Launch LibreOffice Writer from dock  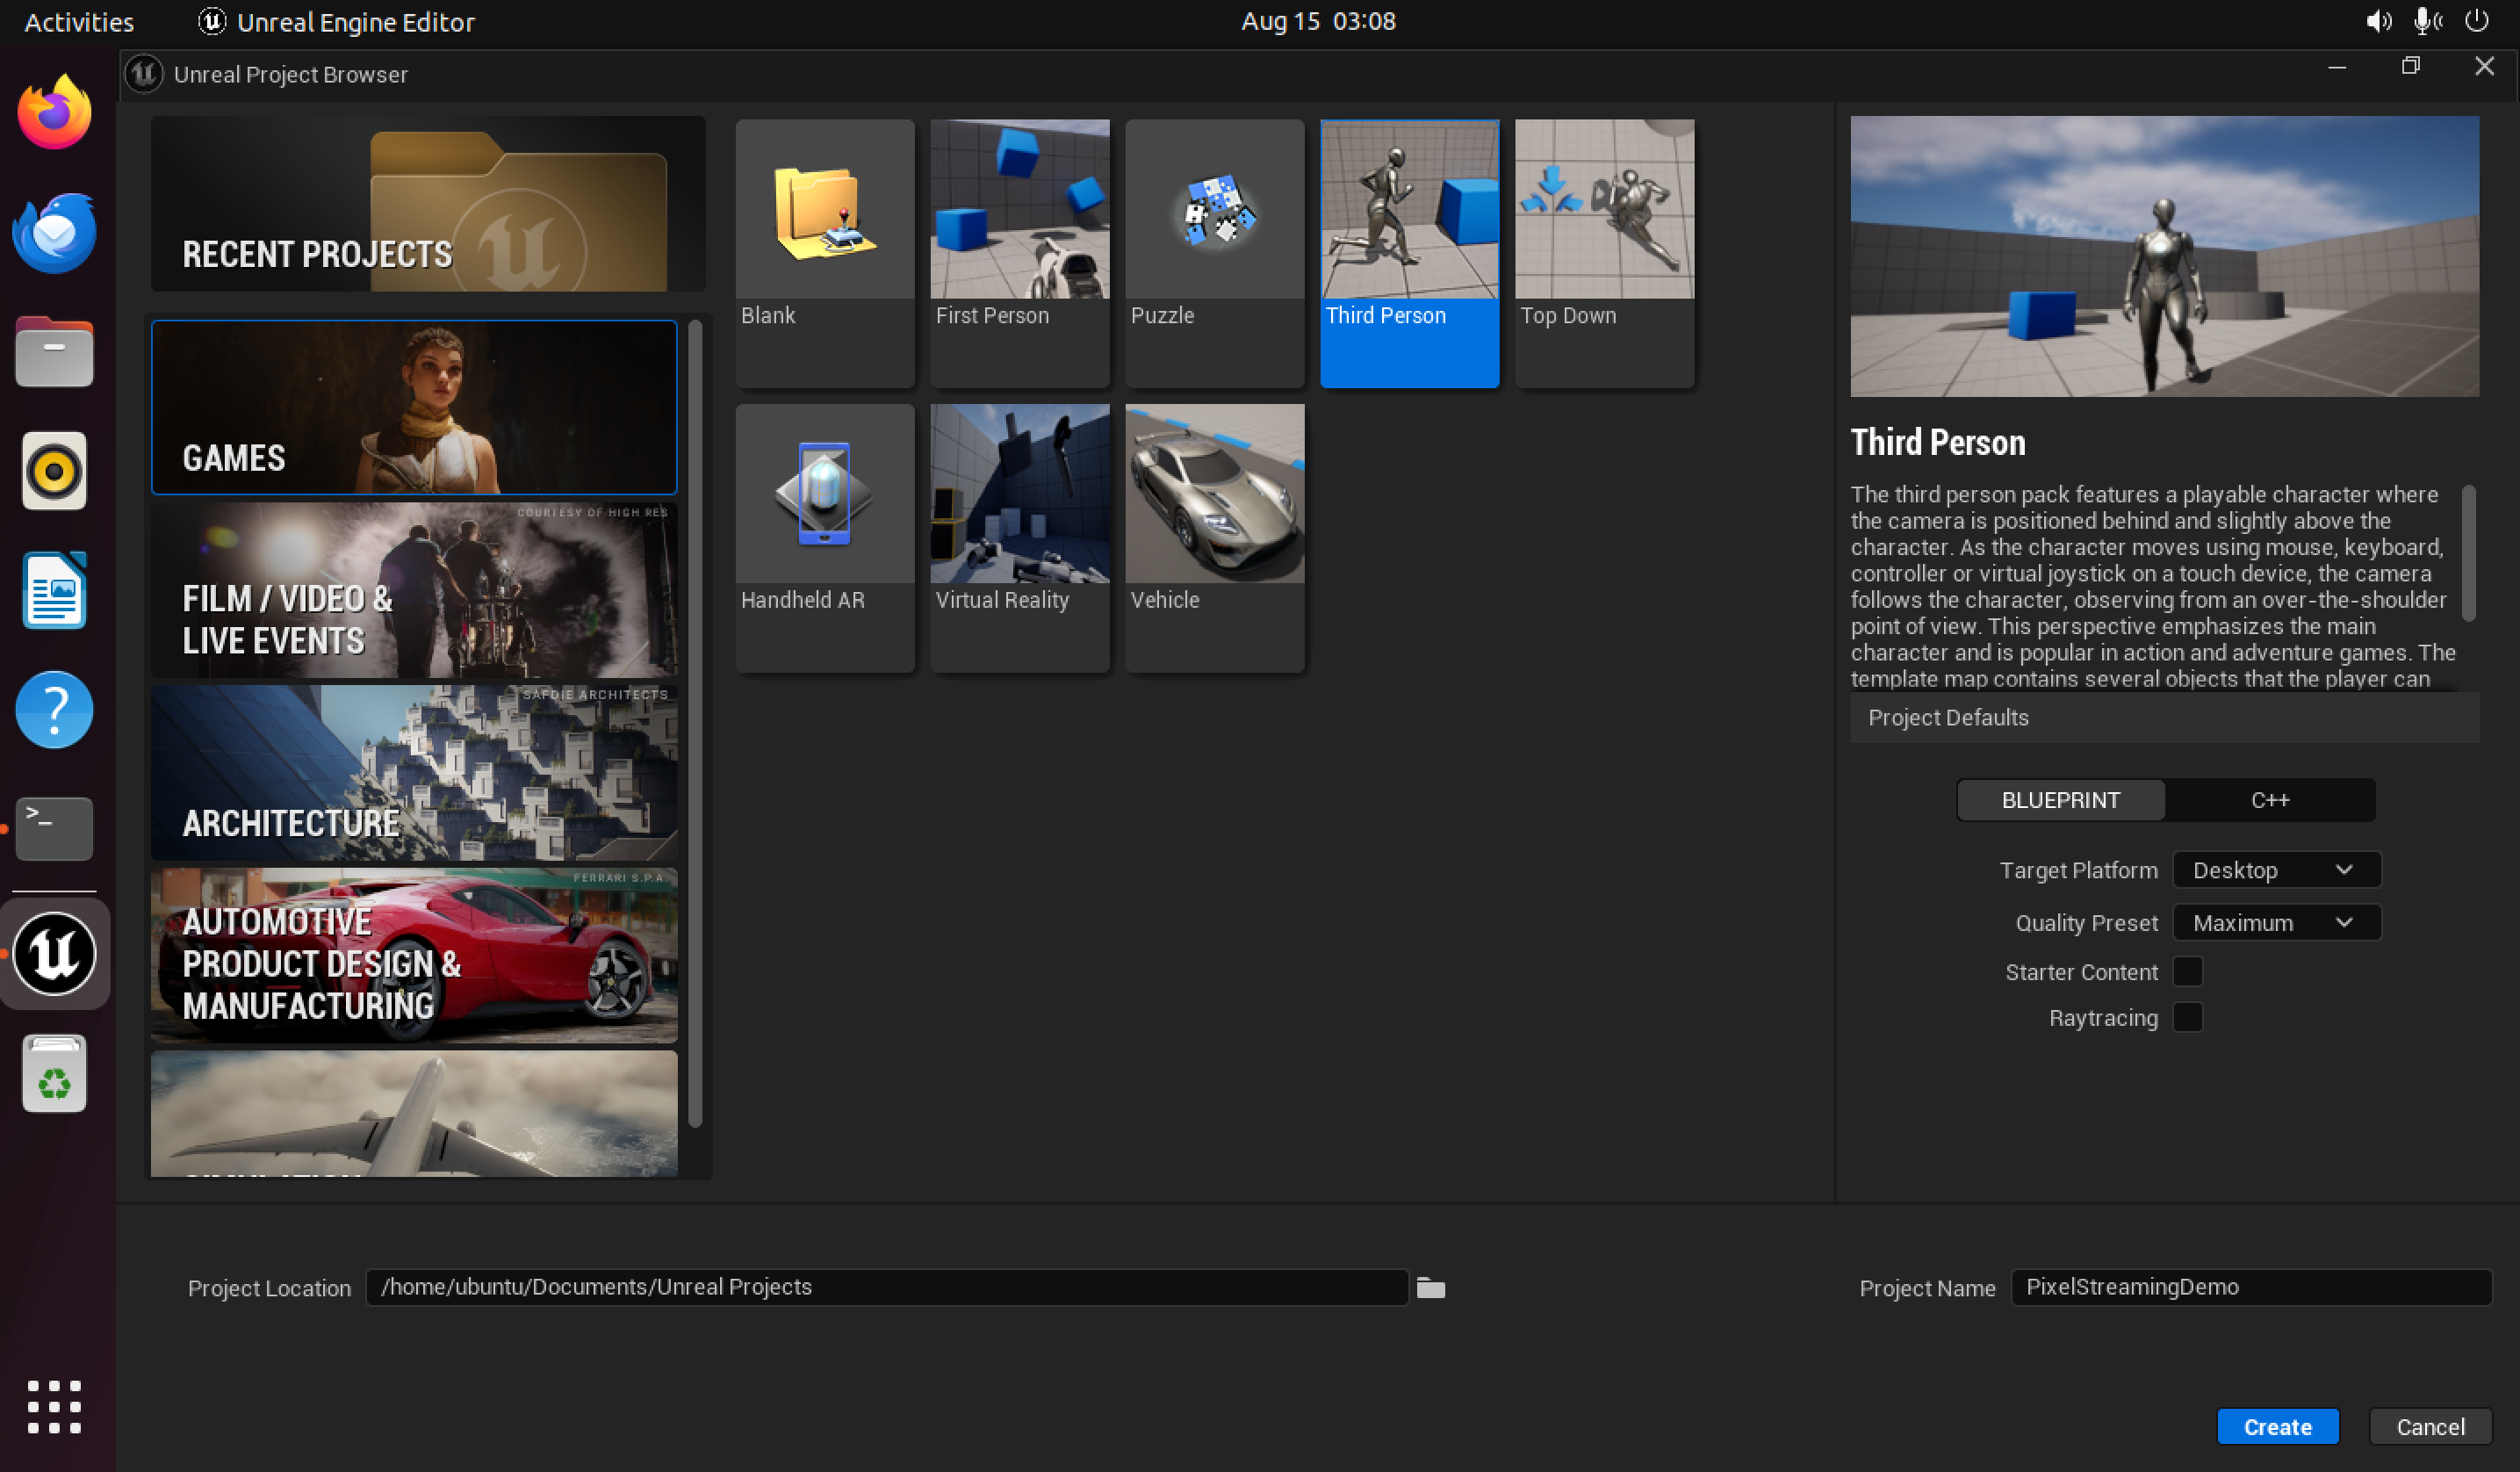[54, 590]
